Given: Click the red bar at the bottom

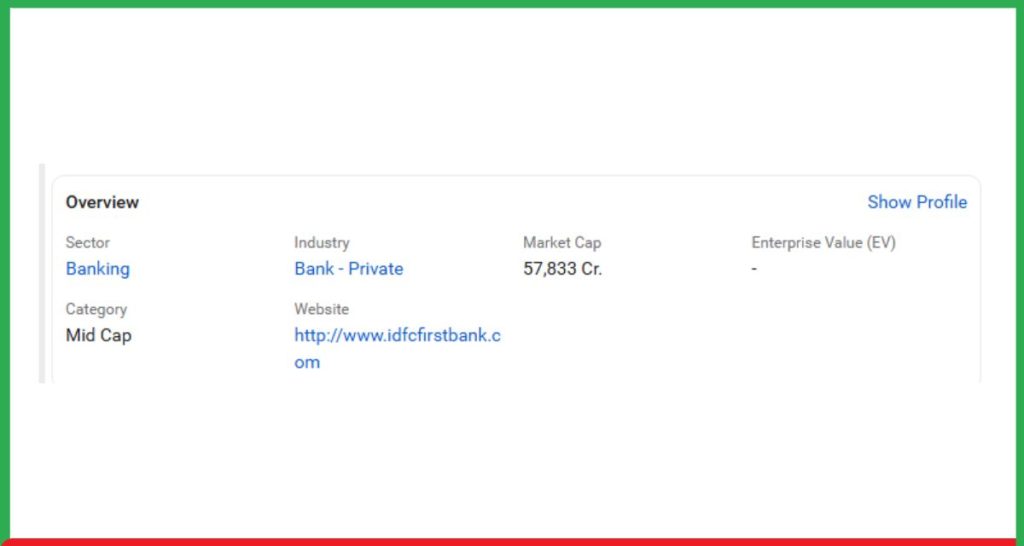Looking at the screenshot, I should 512,541.
